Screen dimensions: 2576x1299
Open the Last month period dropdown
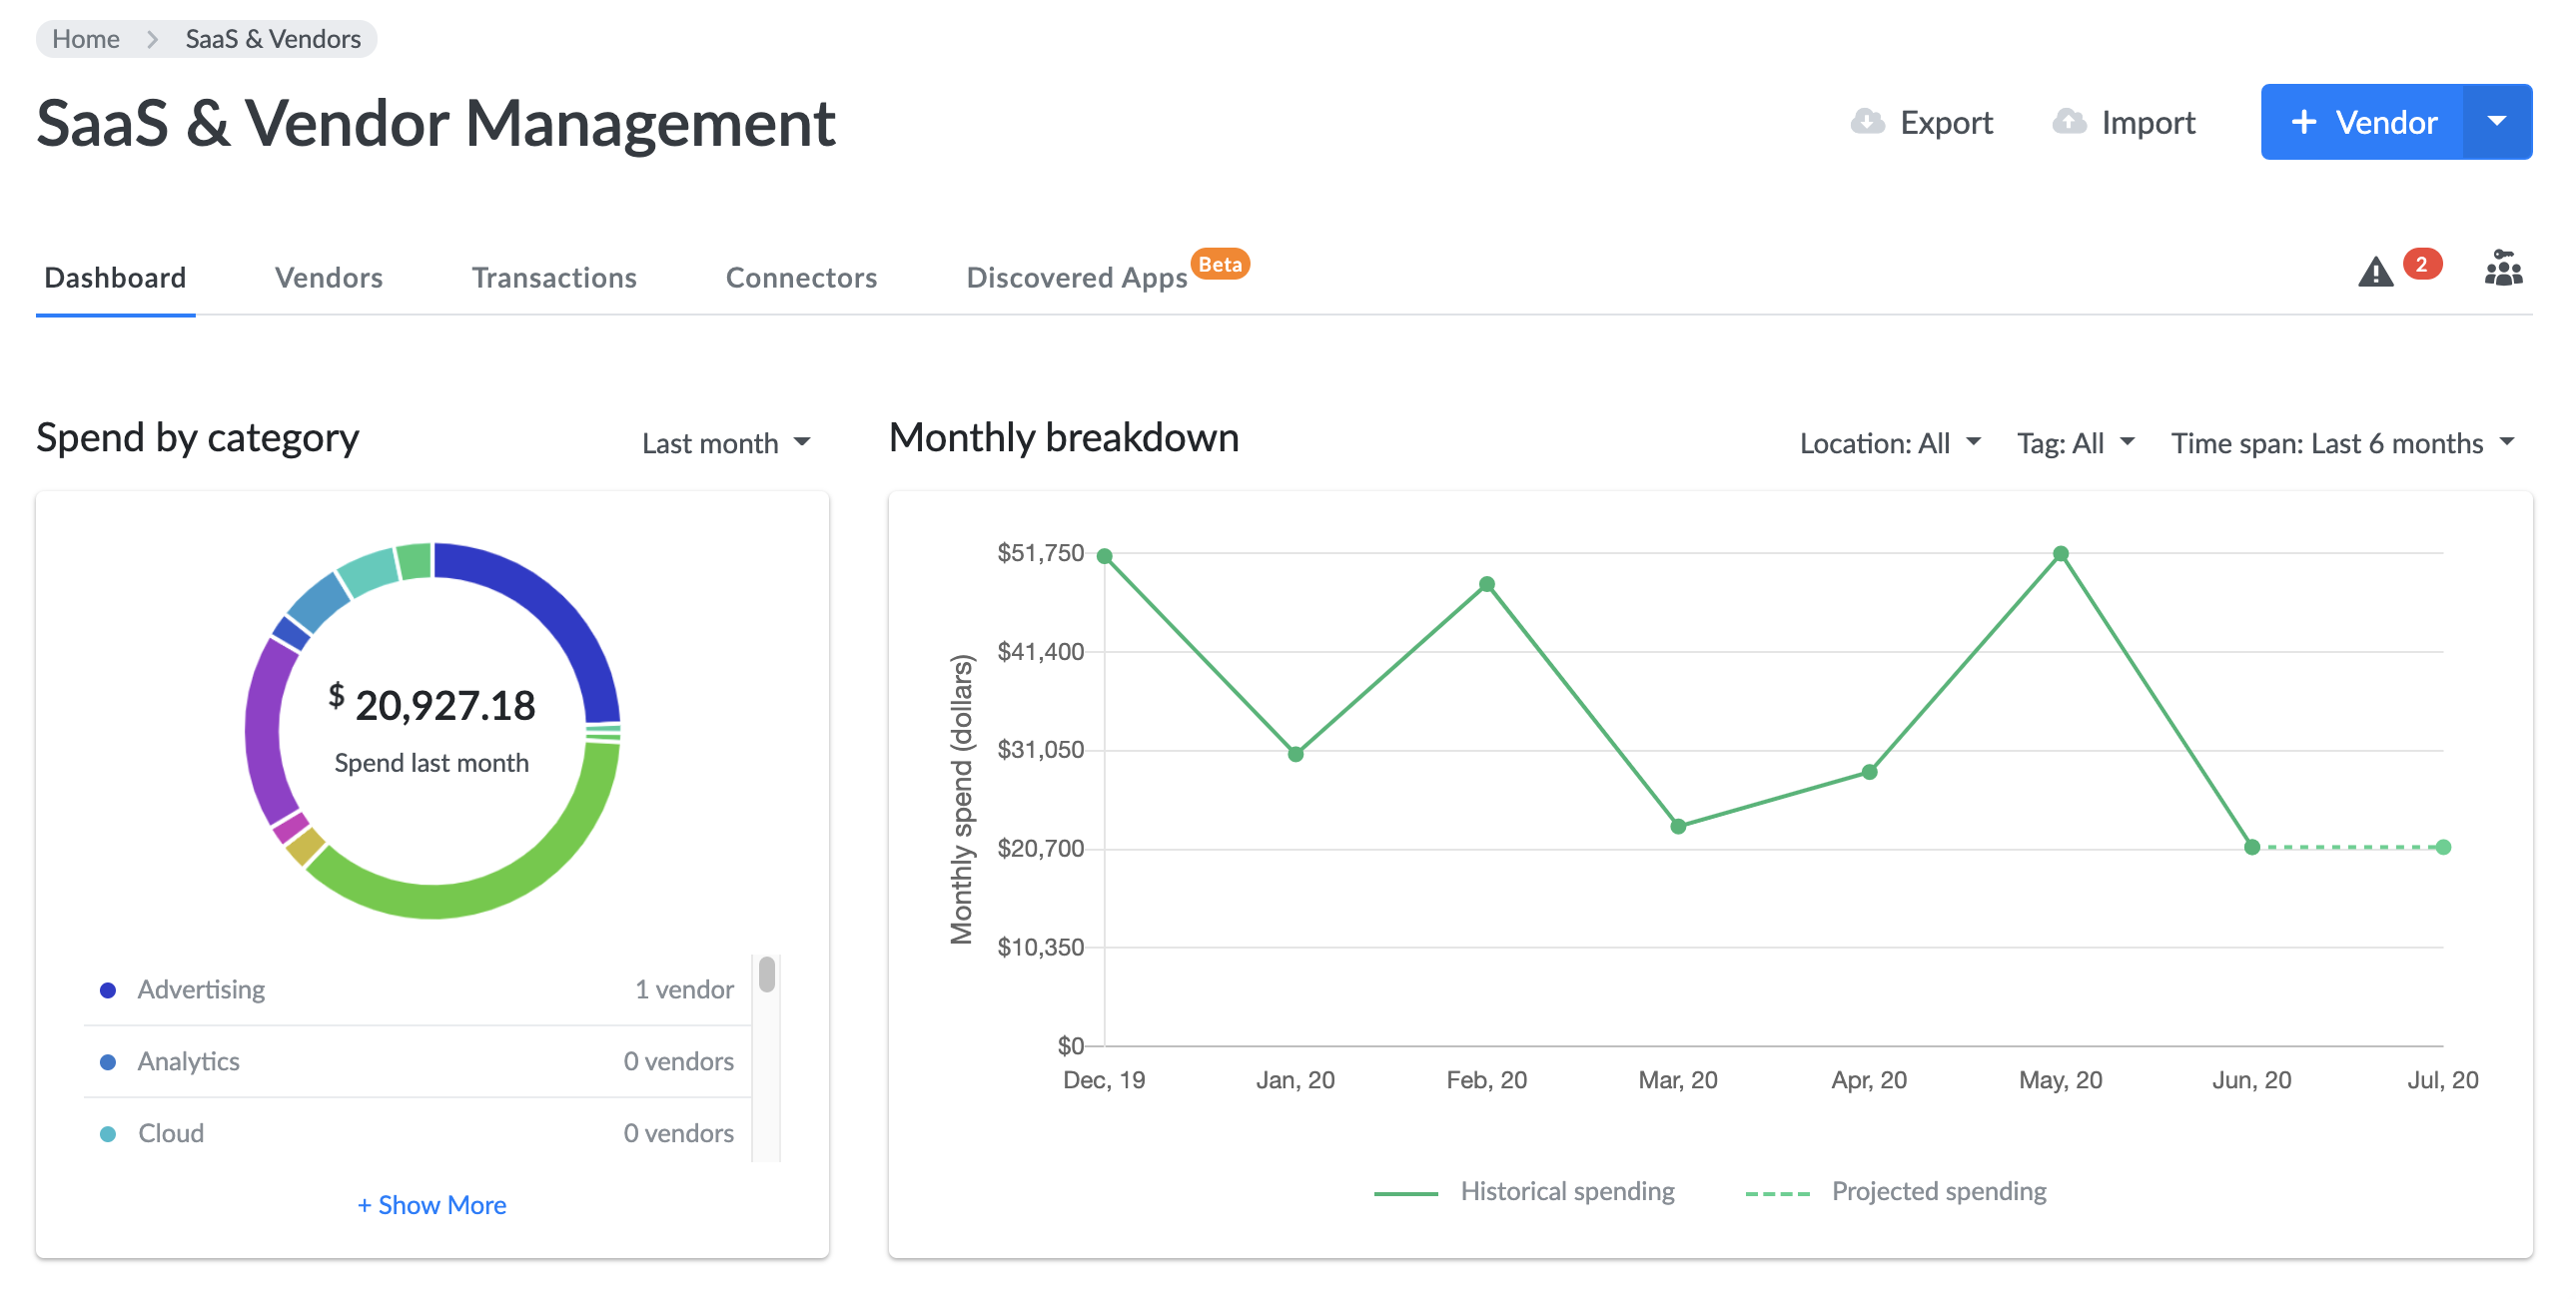pyautogui.click(x=726, y=443)
